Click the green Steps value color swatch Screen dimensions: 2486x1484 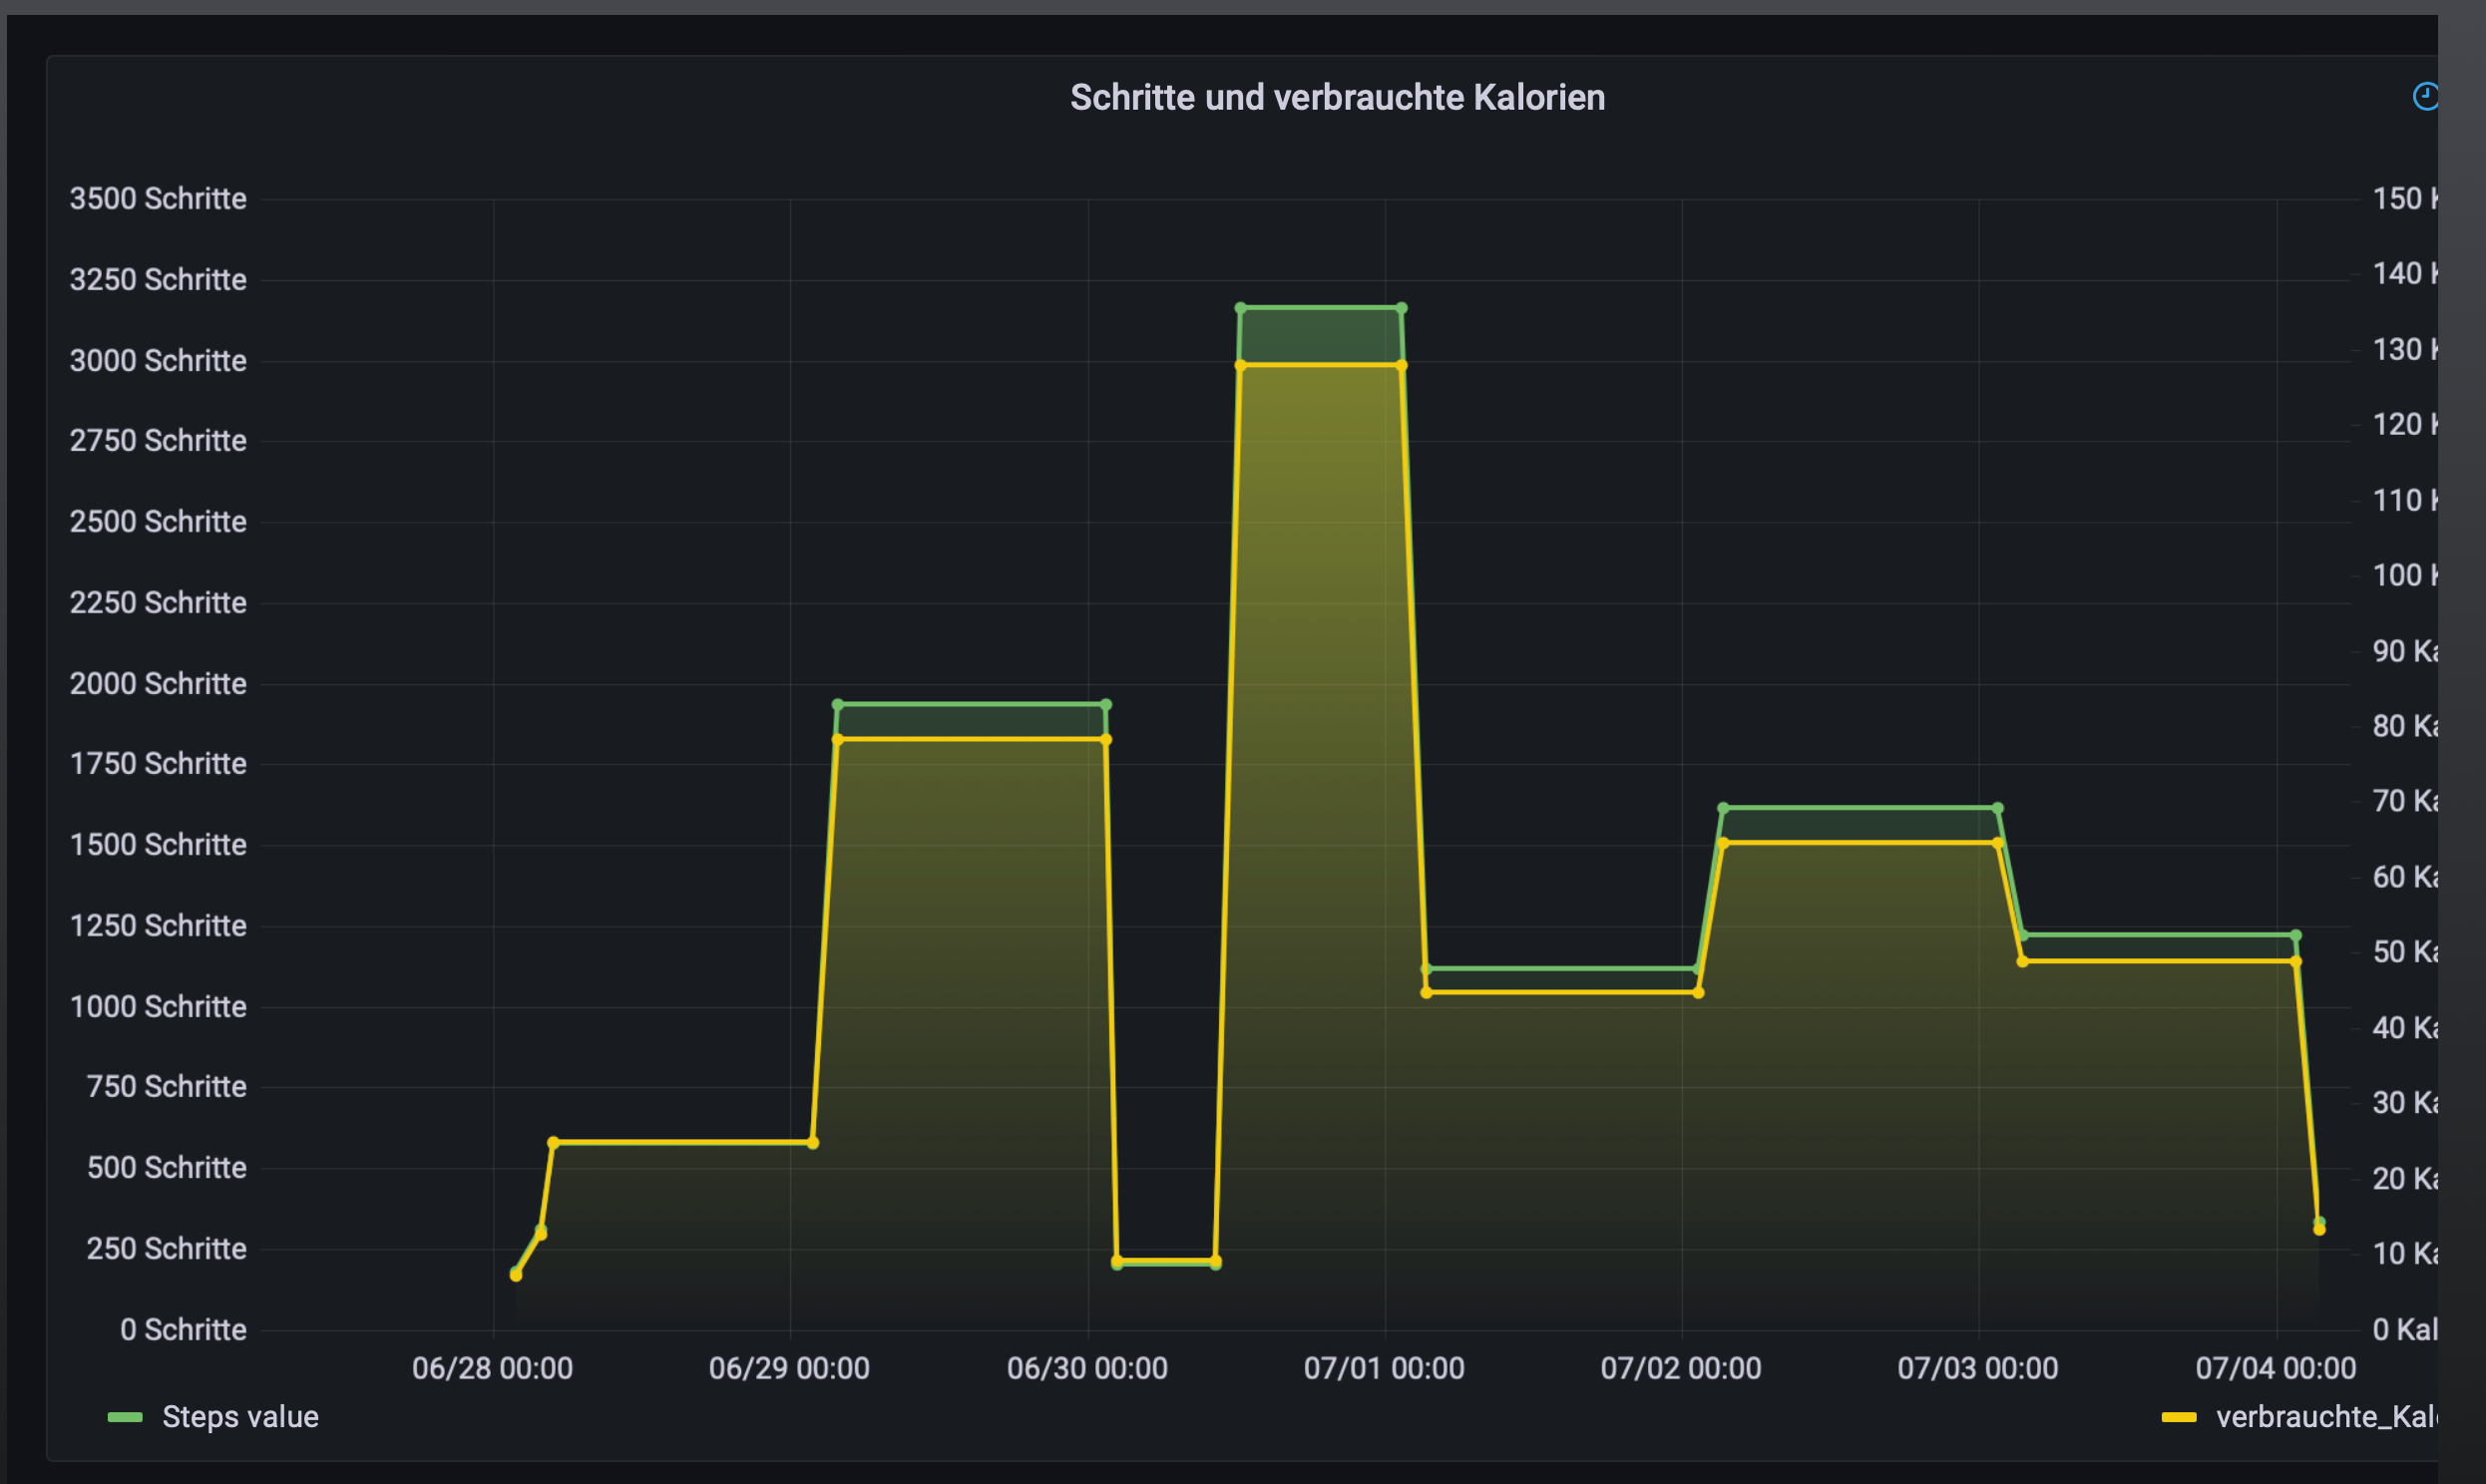125,1417
